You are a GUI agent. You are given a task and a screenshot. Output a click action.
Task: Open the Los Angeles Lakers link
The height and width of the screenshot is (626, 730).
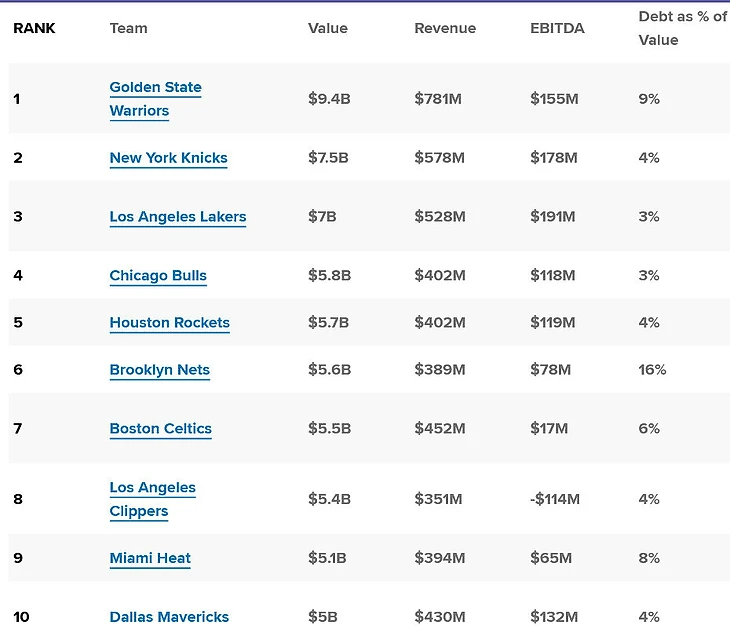pos(178,216)
